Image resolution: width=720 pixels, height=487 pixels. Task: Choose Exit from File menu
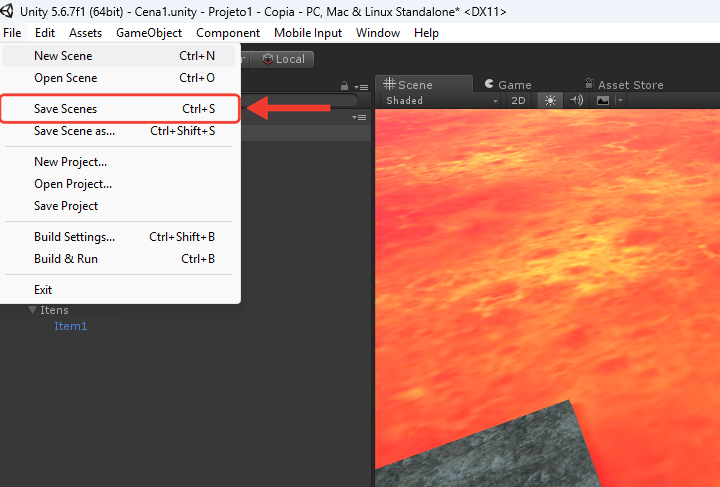118,290
